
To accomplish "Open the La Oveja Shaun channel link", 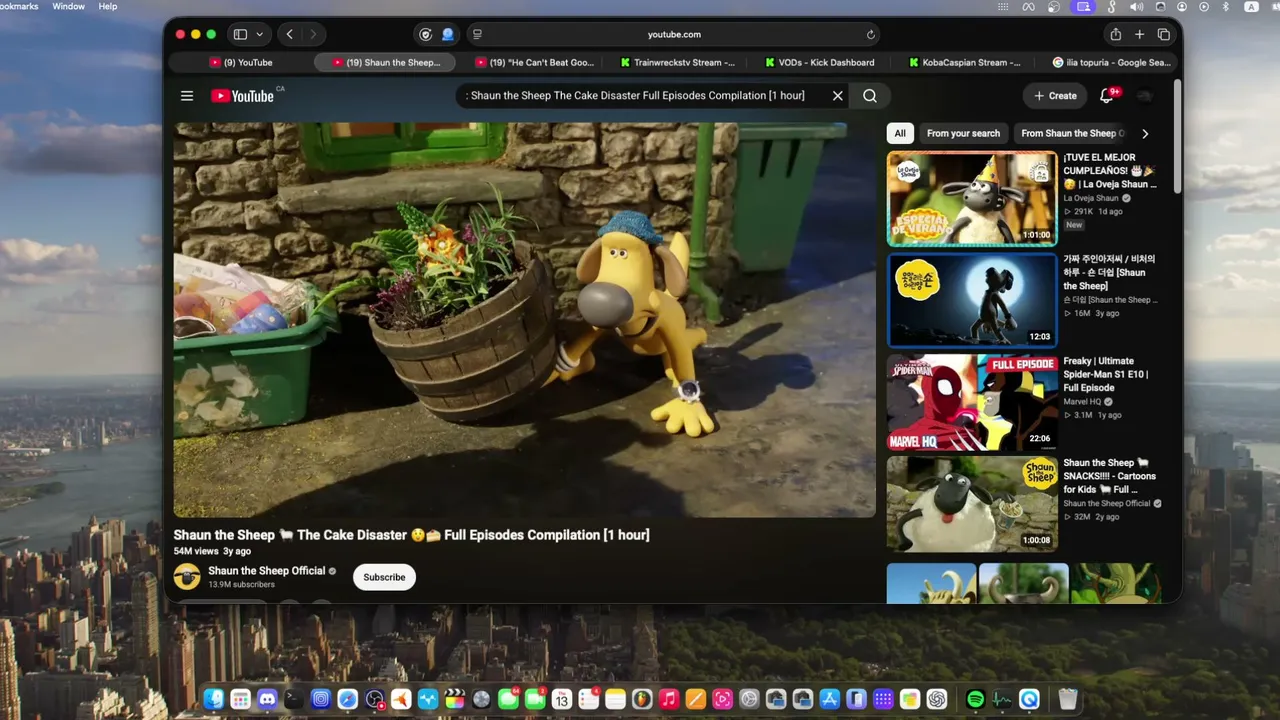I will pos(1091,198).
